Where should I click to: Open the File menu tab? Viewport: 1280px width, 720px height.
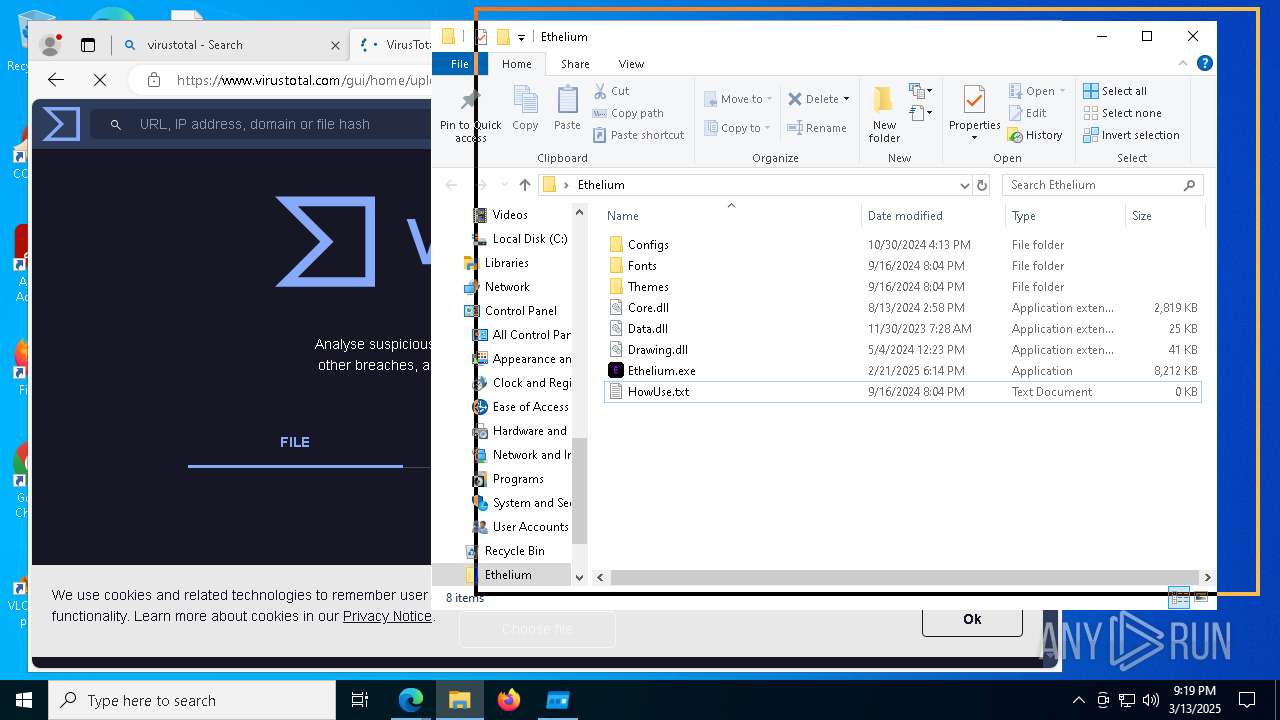(460, 64)
